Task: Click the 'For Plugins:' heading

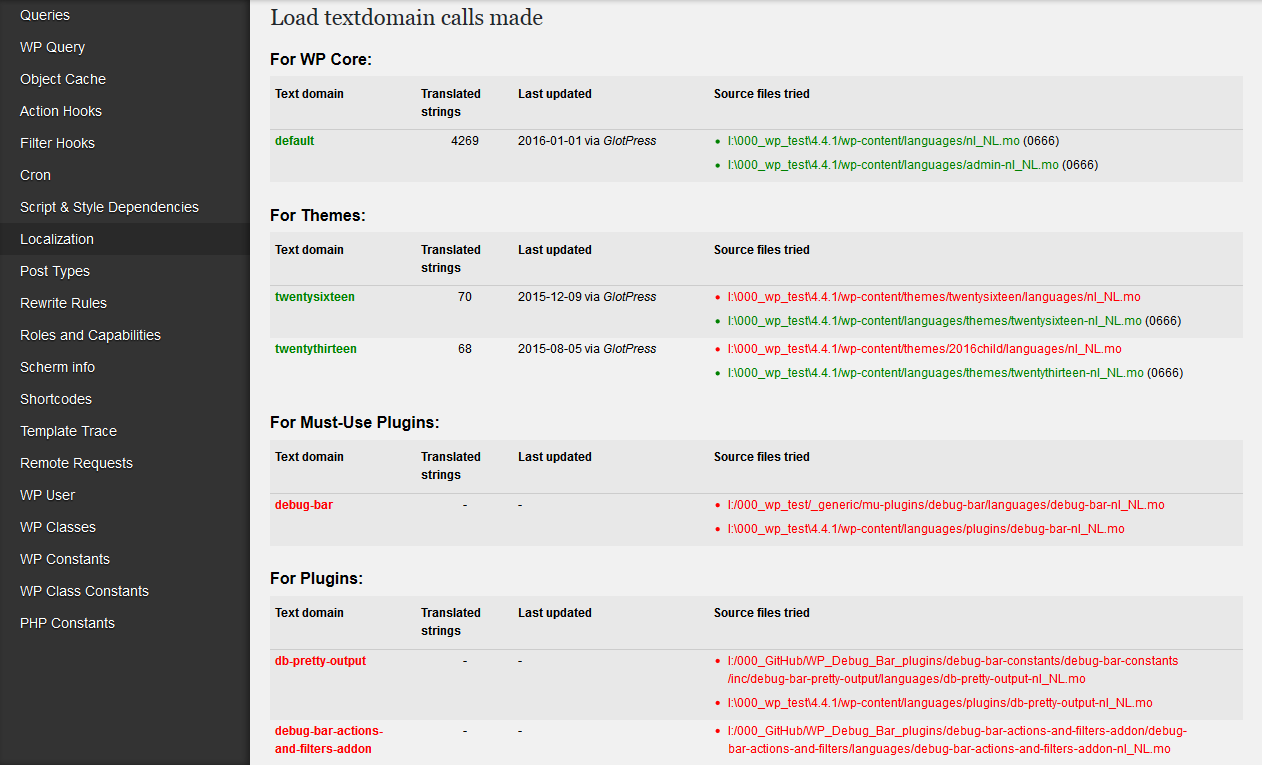Action: (x=316, y=579)
